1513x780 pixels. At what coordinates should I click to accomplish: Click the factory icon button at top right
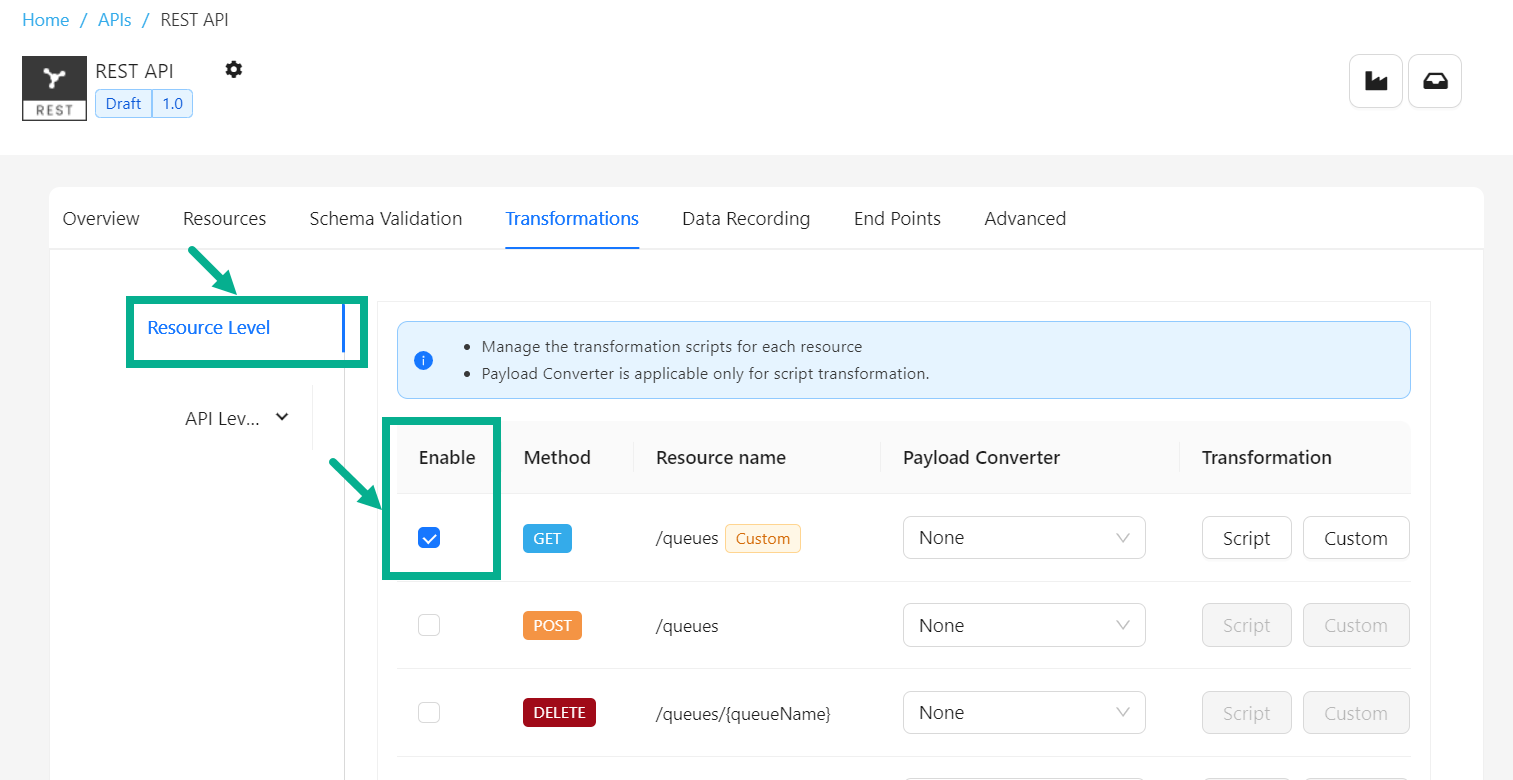tap(1376, 81)
